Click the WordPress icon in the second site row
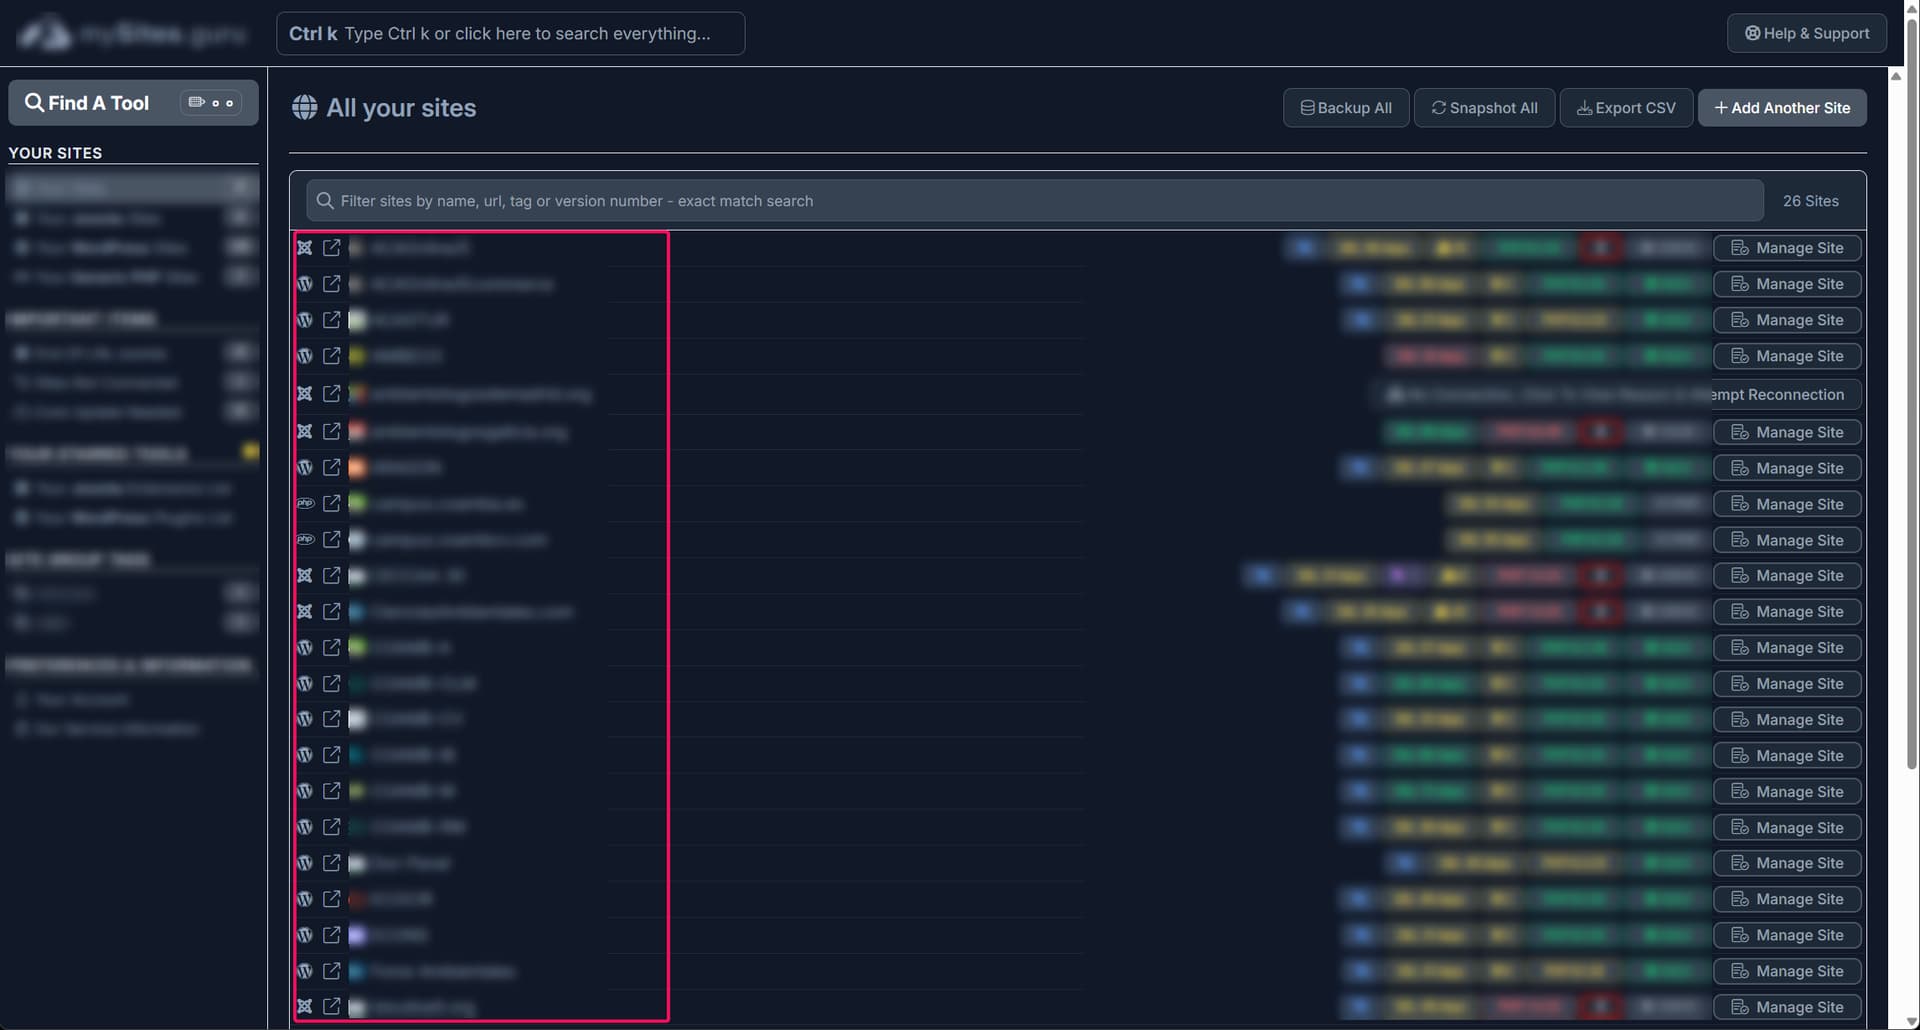The width and height of the screenshot is (1920, 1030). [x=305, y=284]
